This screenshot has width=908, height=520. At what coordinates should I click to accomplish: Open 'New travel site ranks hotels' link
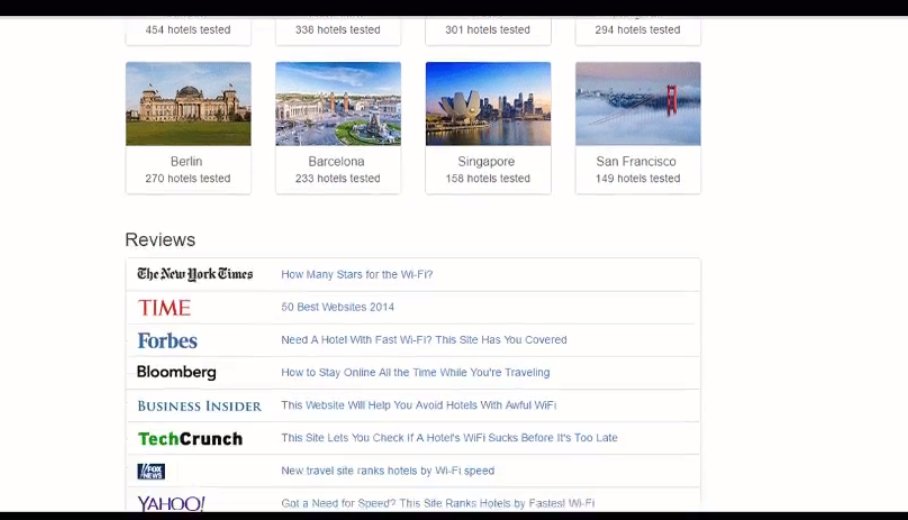pos(387,471)
